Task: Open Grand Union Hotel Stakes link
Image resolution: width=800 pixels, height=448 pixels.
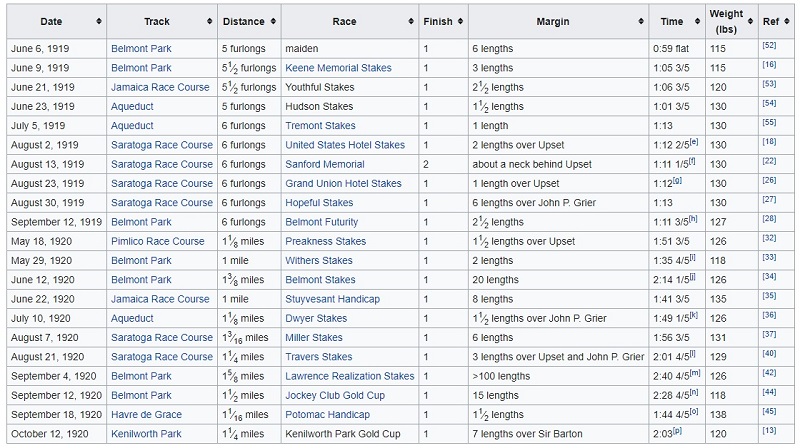Action: click(343, 184)
